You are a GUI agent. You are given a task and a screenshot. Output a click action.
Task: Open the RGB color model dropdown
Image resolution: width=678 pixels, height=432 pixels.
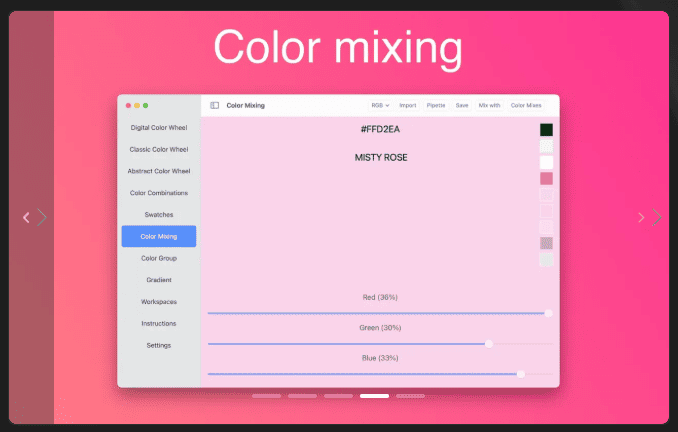pos(380,105)
